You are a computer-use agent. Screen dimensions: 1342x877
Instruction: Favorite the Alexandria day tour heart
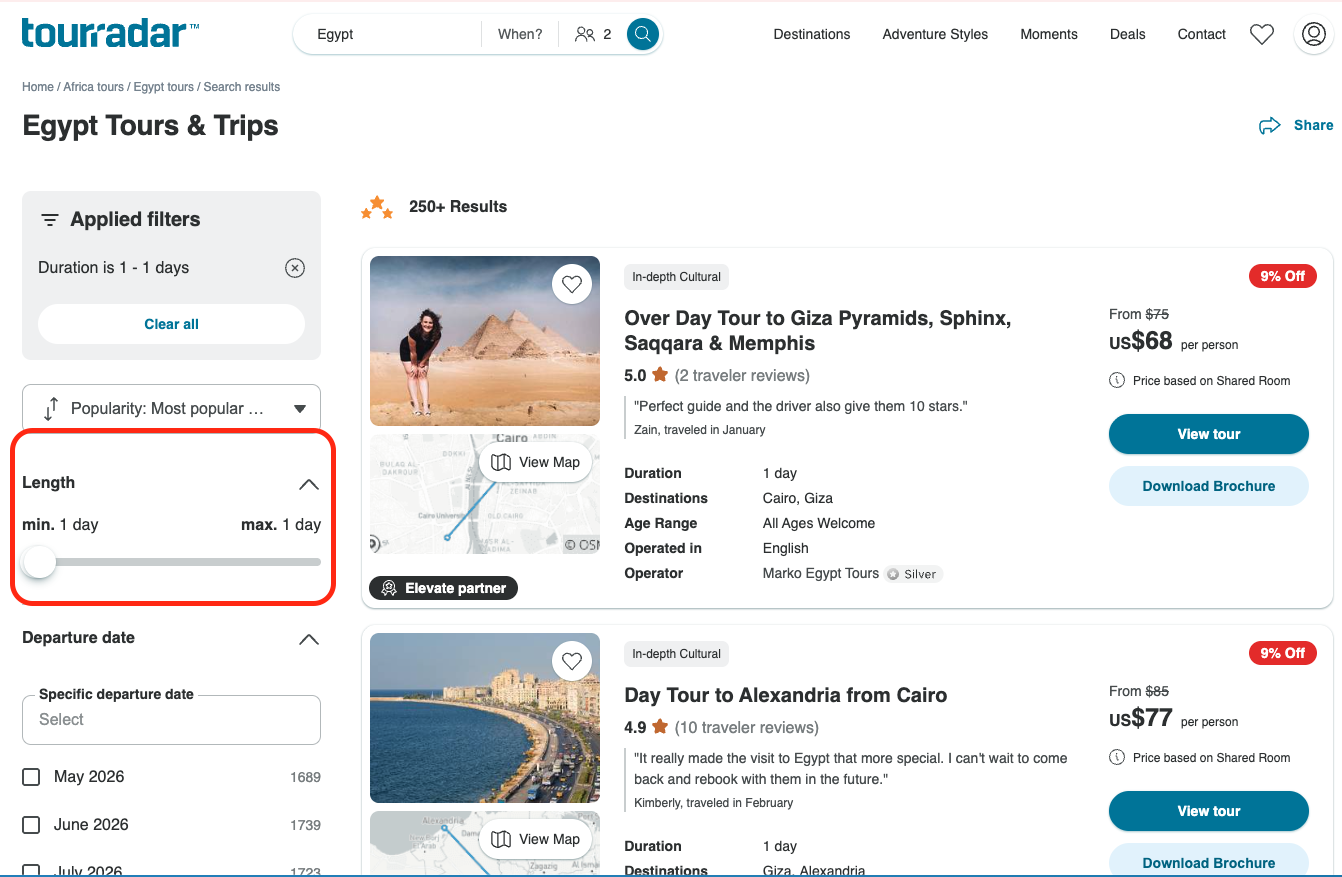click(x=572, y=661)
